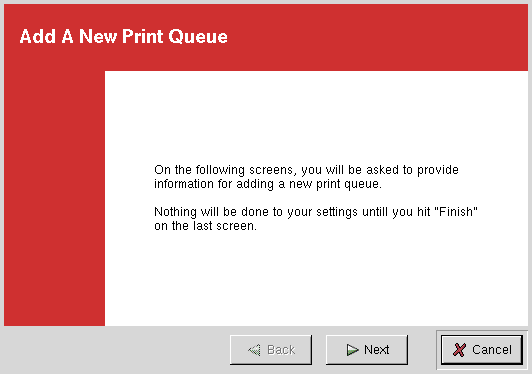Click the grayed-out Back arrow icon
The width and height of the screenshot is (532, 374).
[x=254, y=350]
